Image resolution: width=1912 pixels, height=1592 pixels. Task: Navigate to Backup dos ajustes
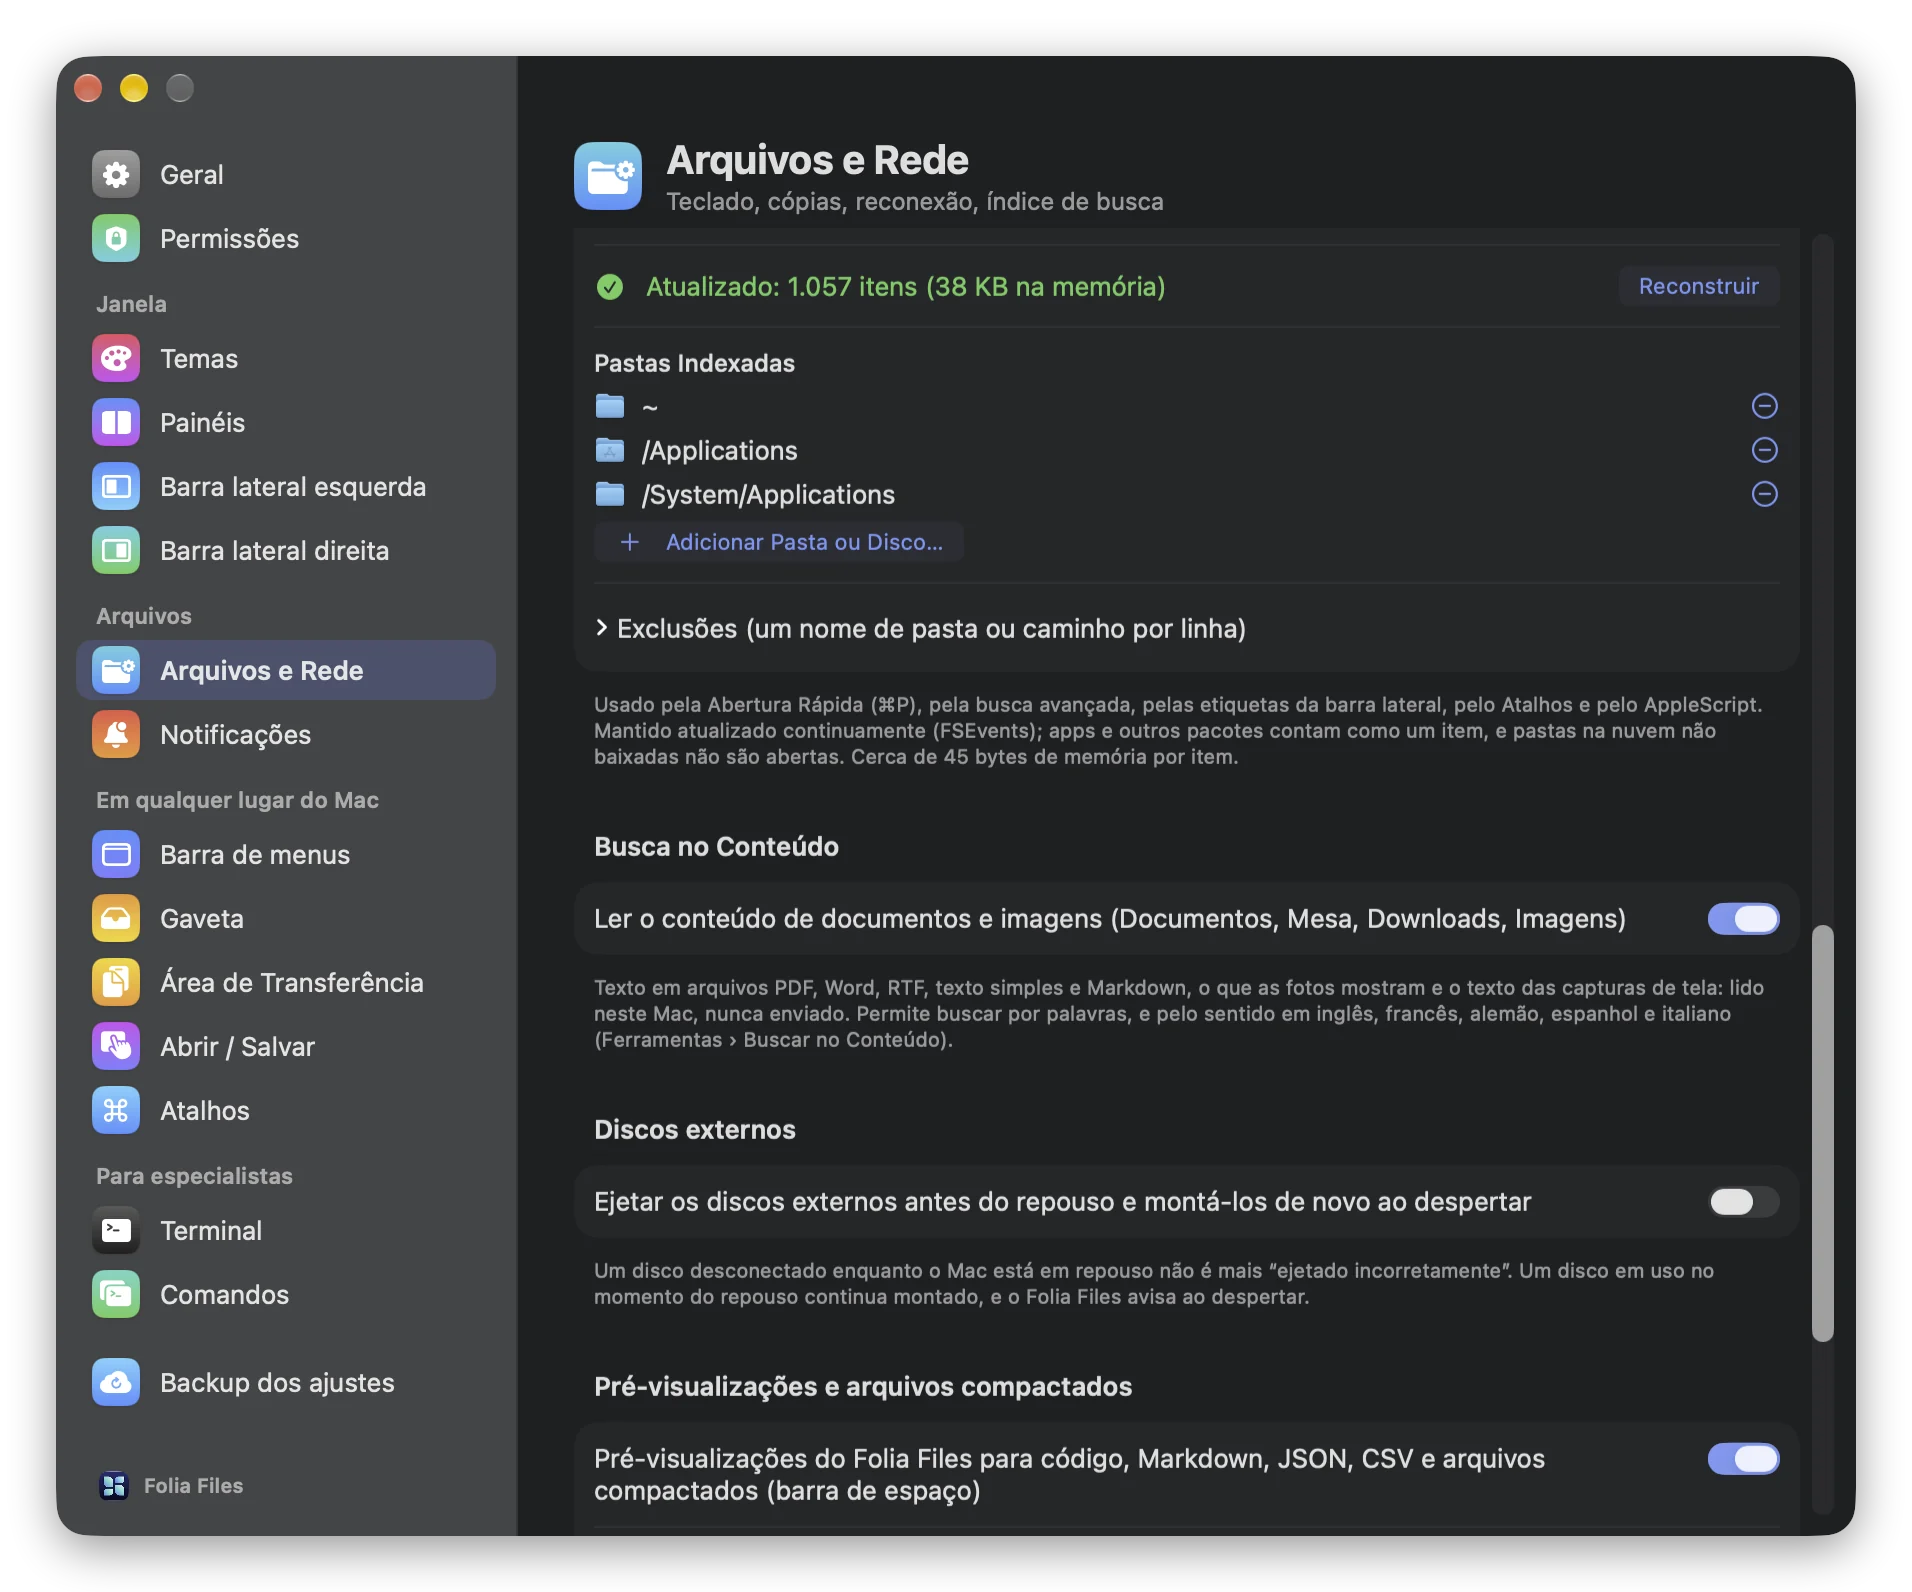click(286, 1383)
